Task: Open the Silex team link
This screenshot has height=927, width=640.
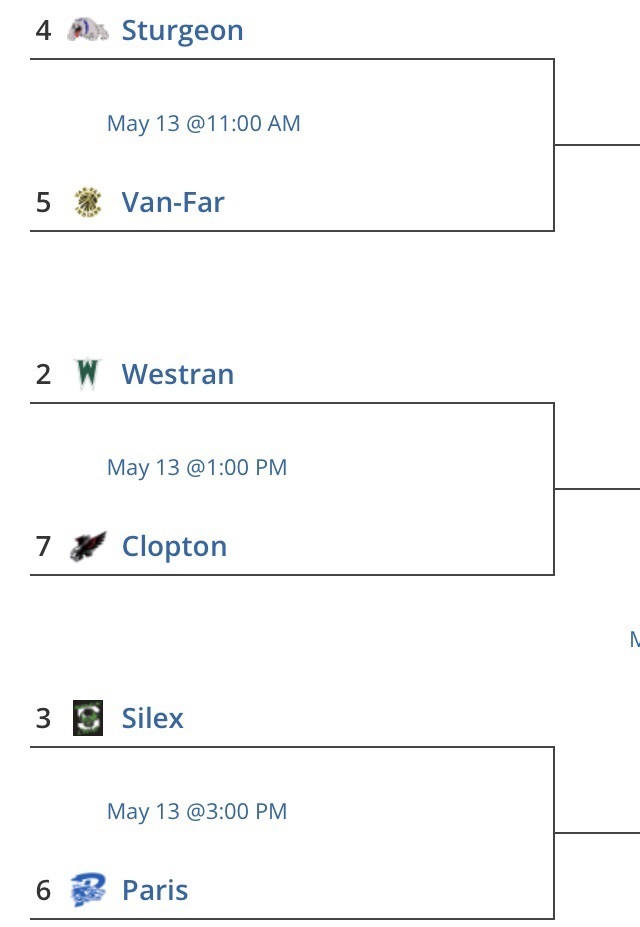Action: click(152, 718)
